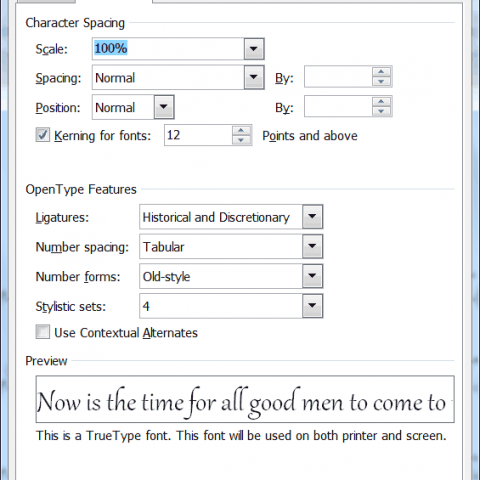Open the Scale dropdown arrow
This screenshot has width=480, height=480.
(x=254, y=49)
